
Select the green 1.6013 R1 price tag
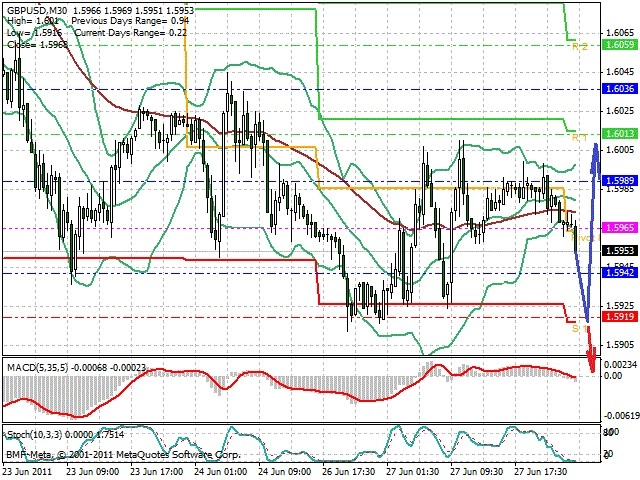[620, 133]
